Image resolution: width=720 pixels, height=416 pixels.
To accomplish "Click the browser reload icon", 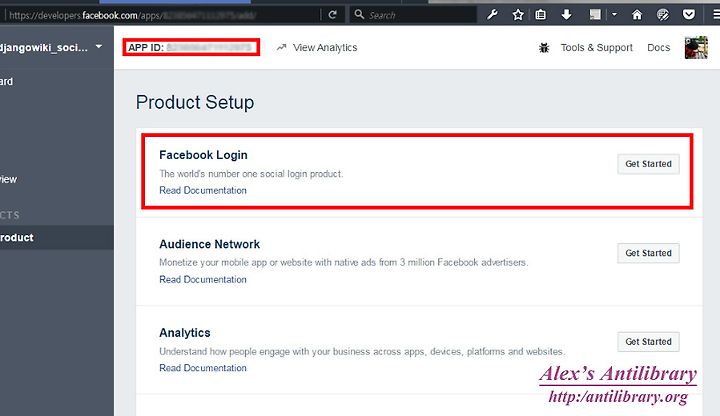I will point(332,15).
